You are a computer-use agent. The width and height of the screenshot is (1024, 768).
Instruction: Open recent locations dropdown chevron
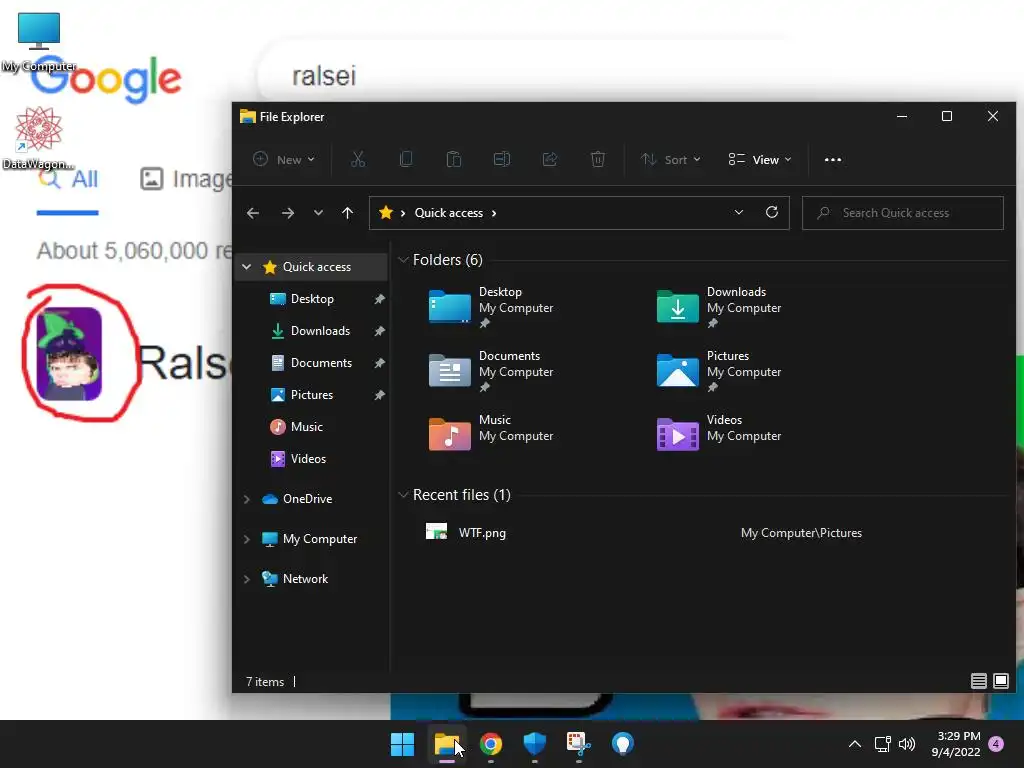pos(318,213)
